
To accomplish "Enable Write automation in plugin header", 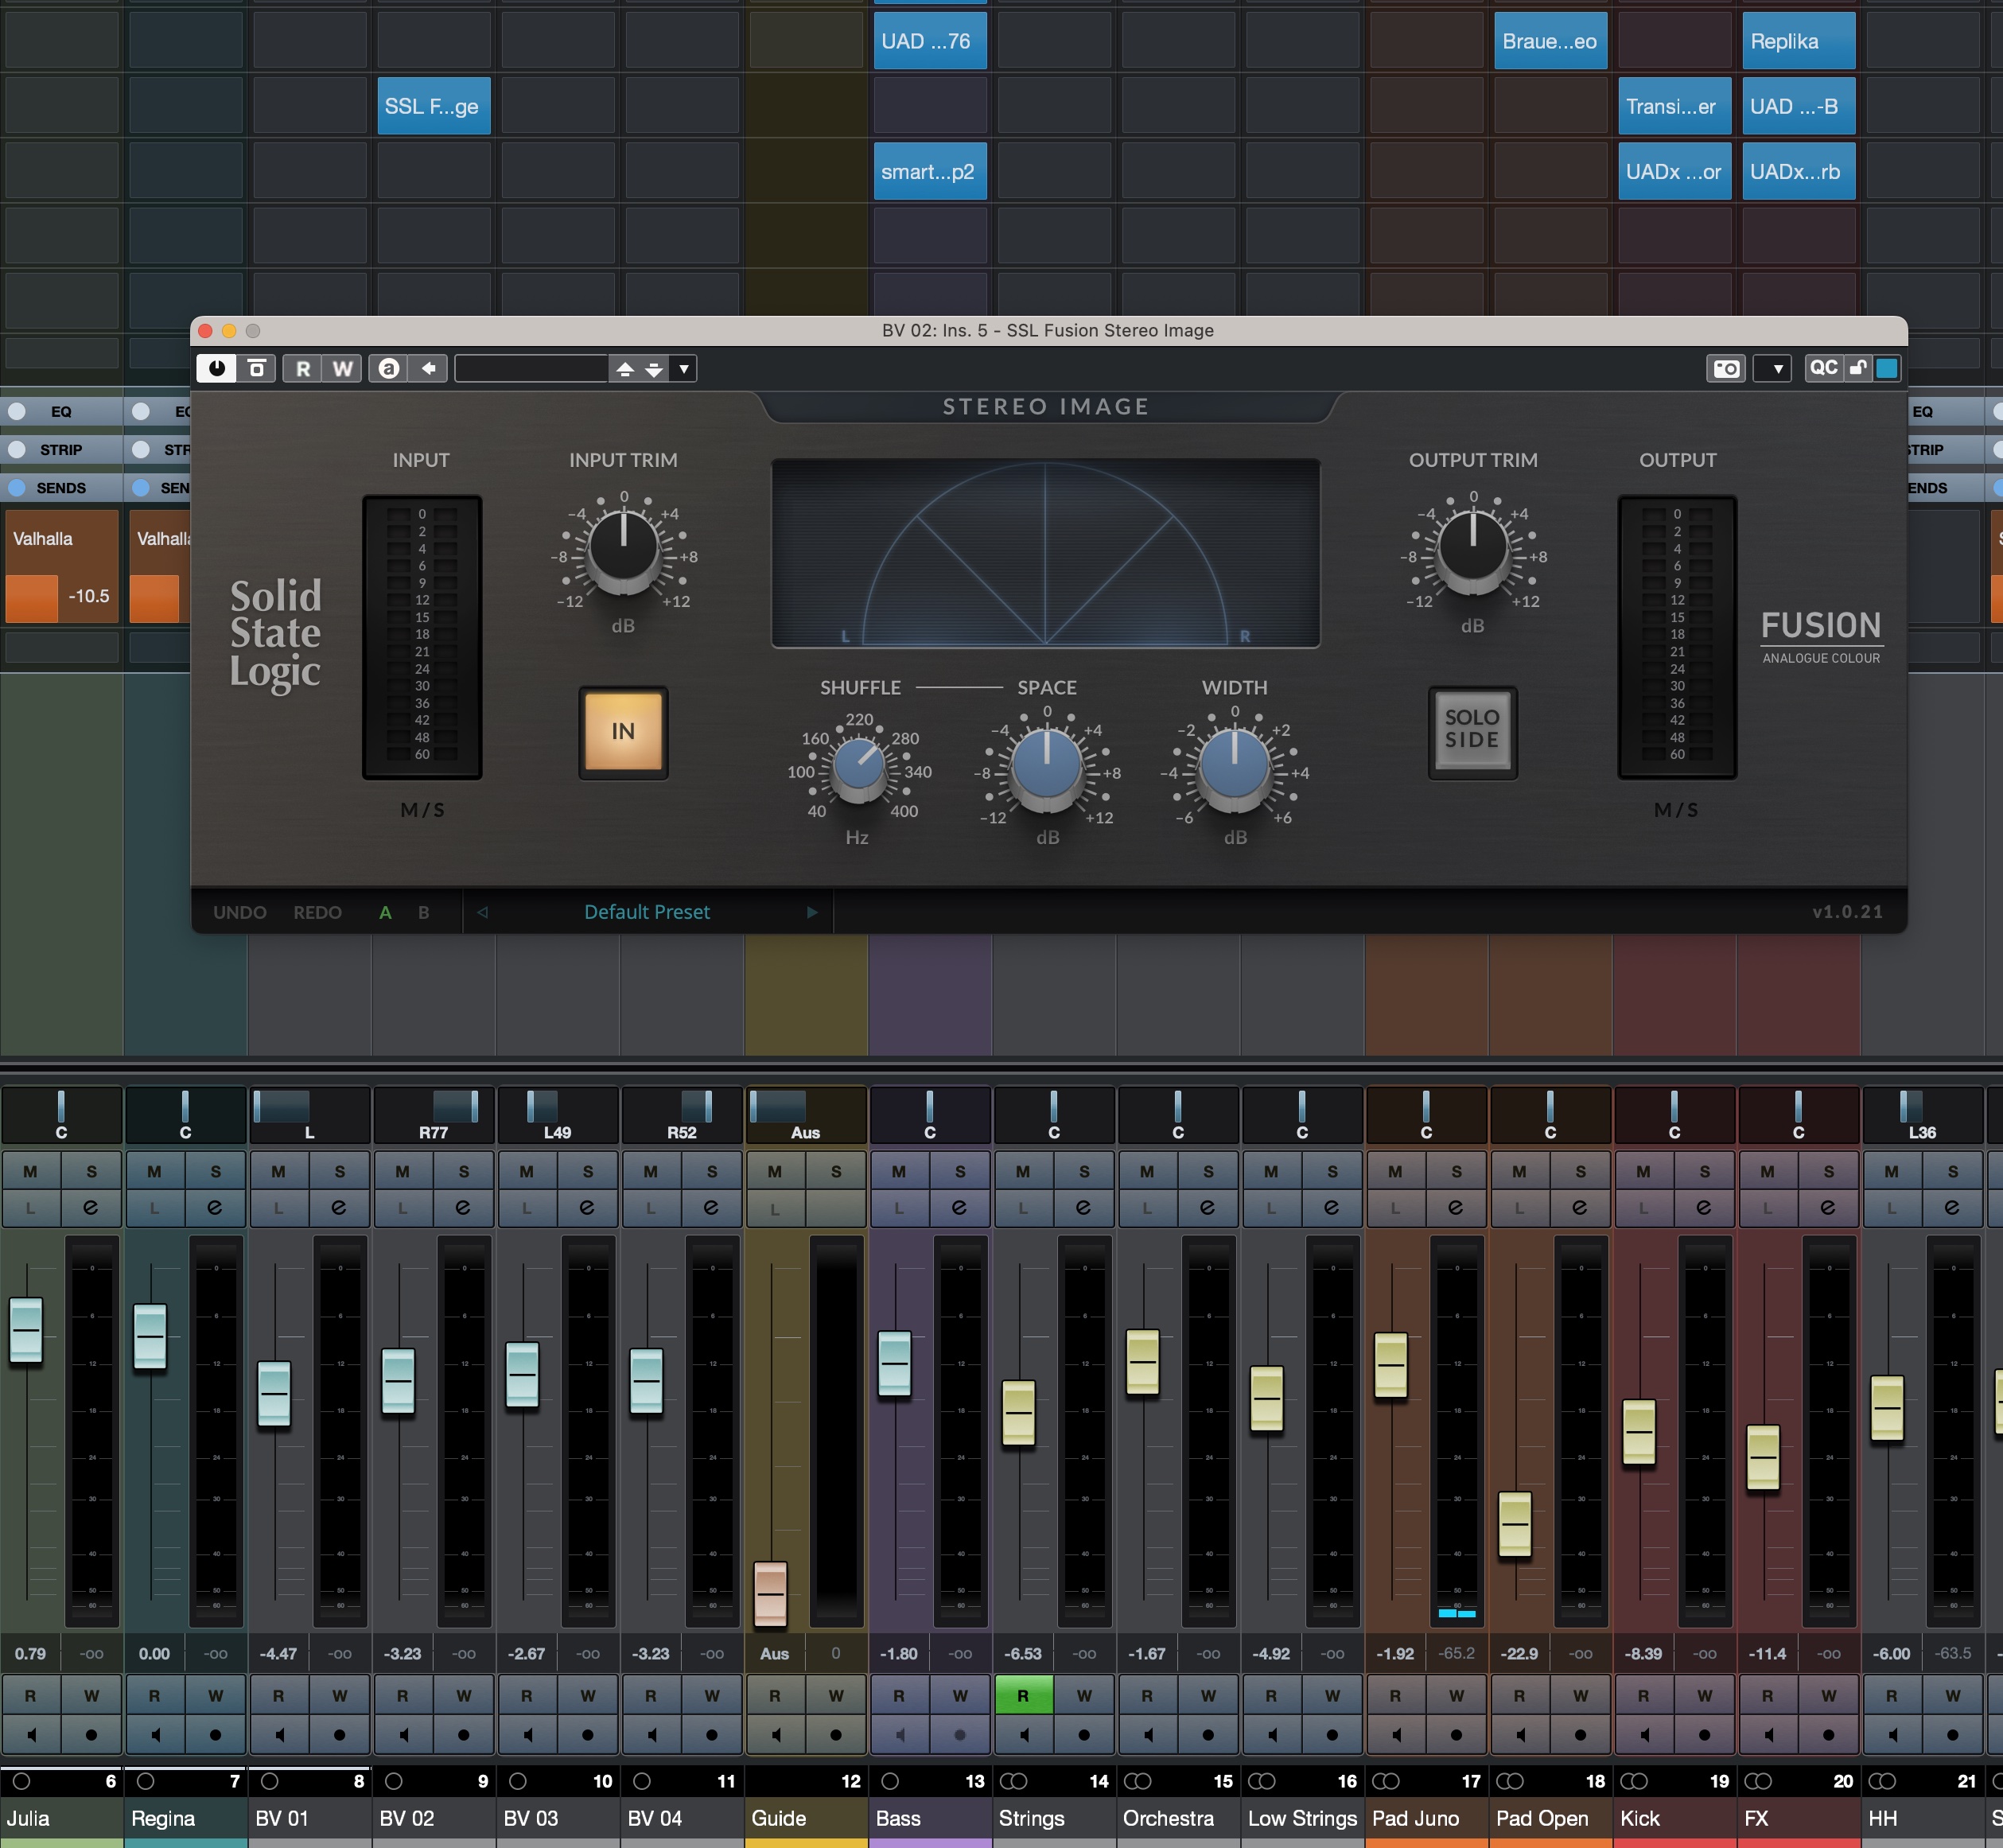I will (342, 369).
